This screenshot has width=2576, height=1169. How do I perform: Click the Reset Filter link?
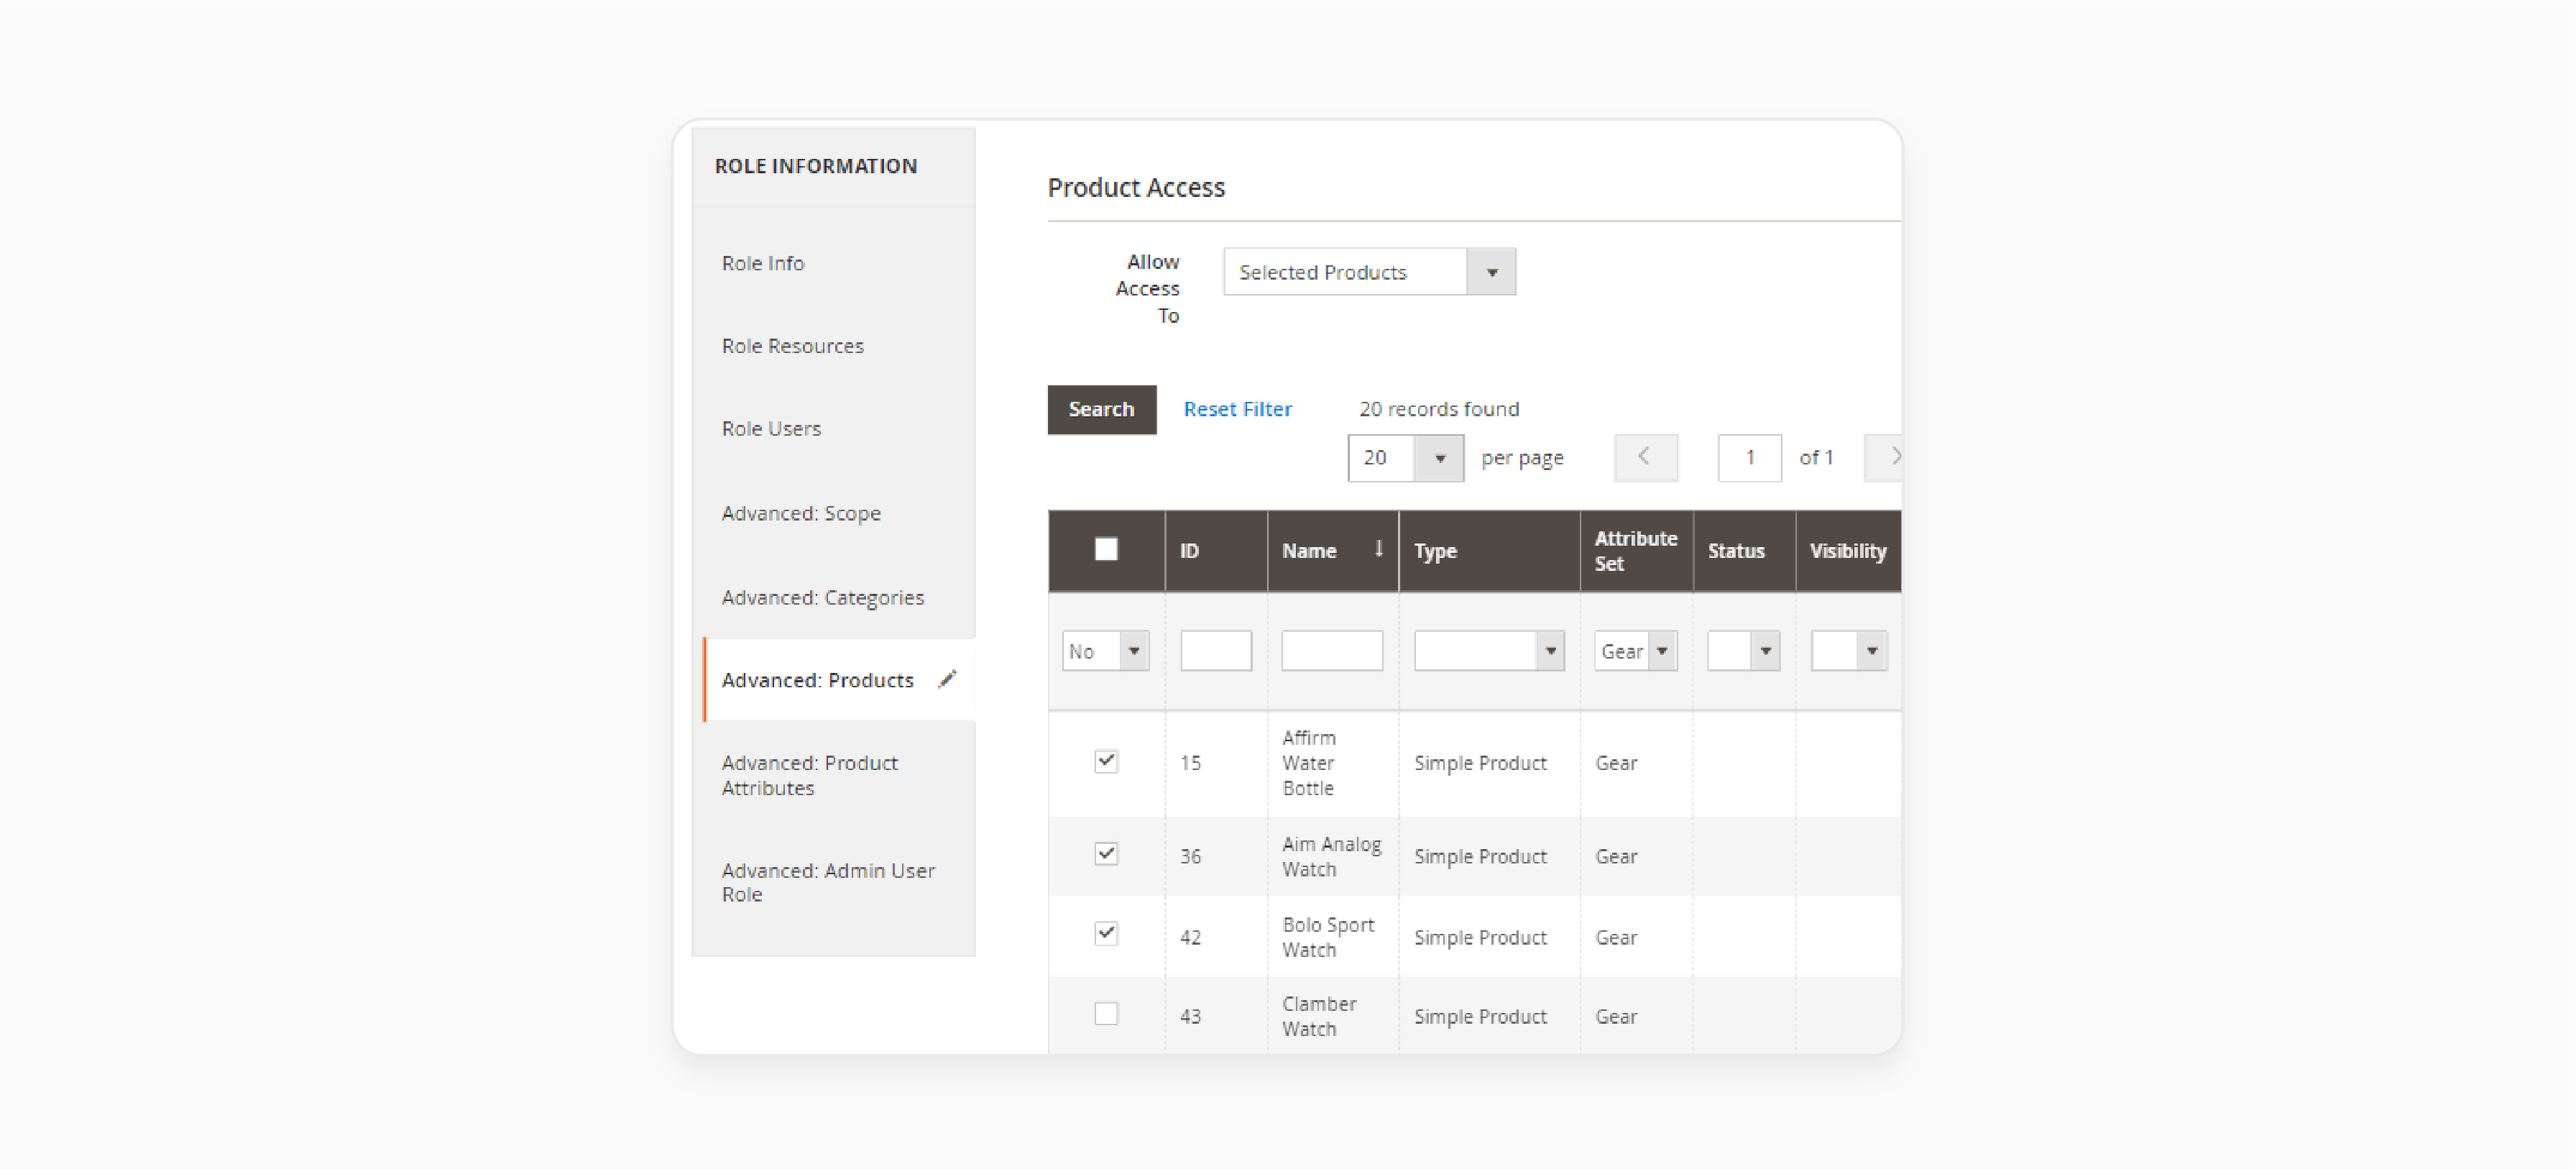(x=1237, y=408)
